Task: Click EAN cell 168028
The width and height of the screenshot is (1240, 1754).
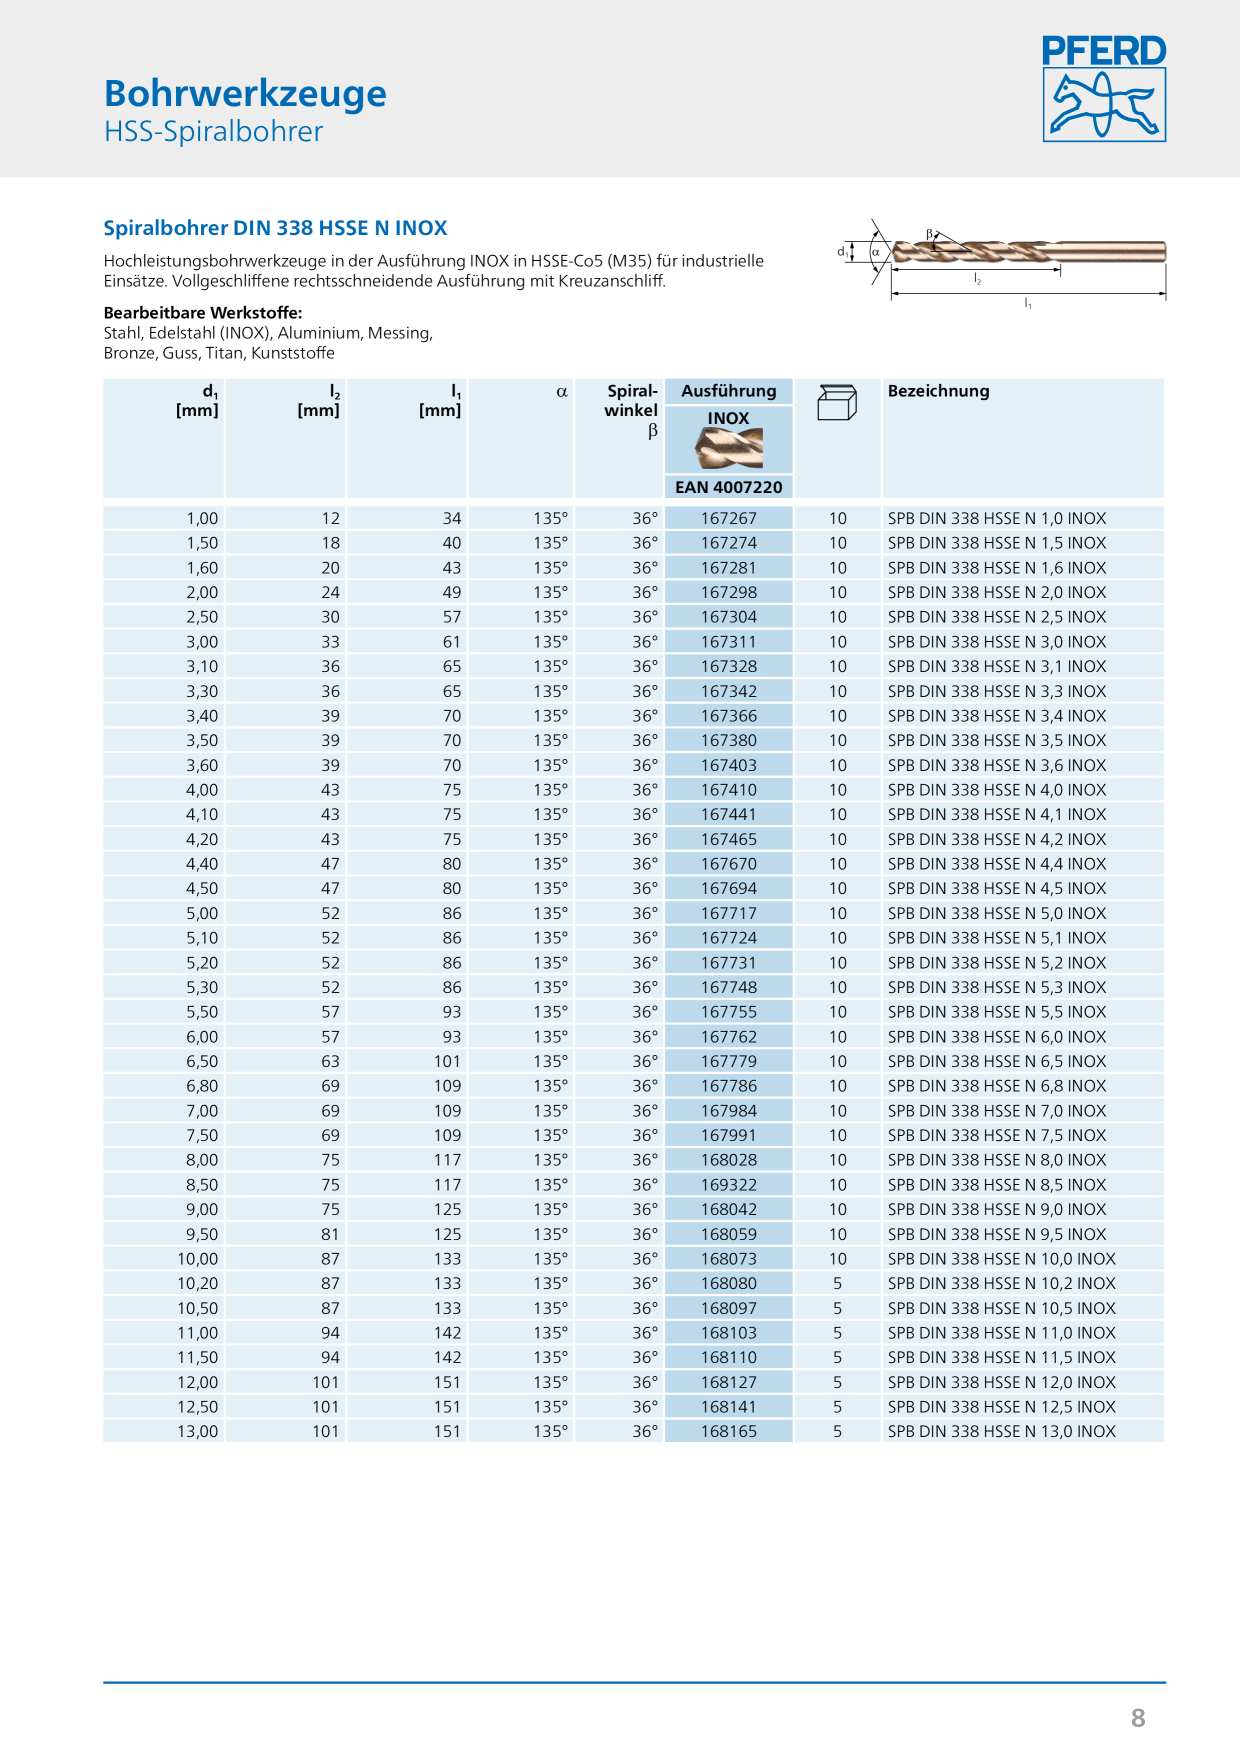Action: [729, 1160]
